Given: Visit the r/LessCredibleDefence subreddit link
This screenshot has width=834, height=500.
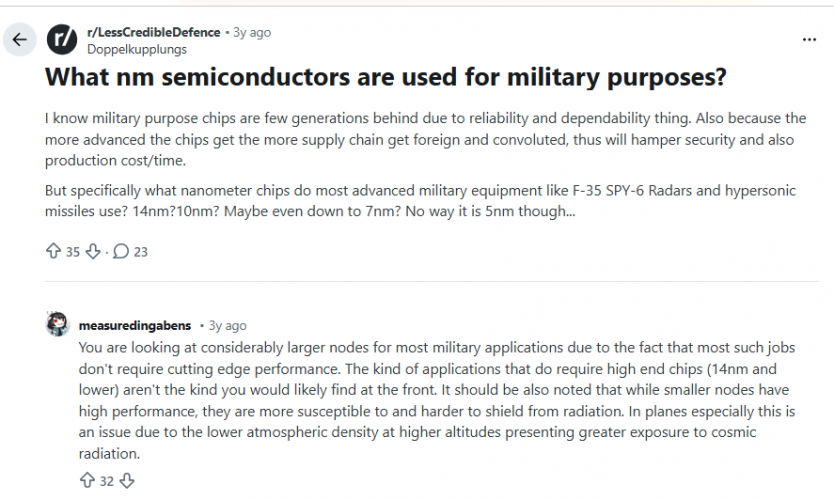Looking at the screenshot, I should click(155, 32).
